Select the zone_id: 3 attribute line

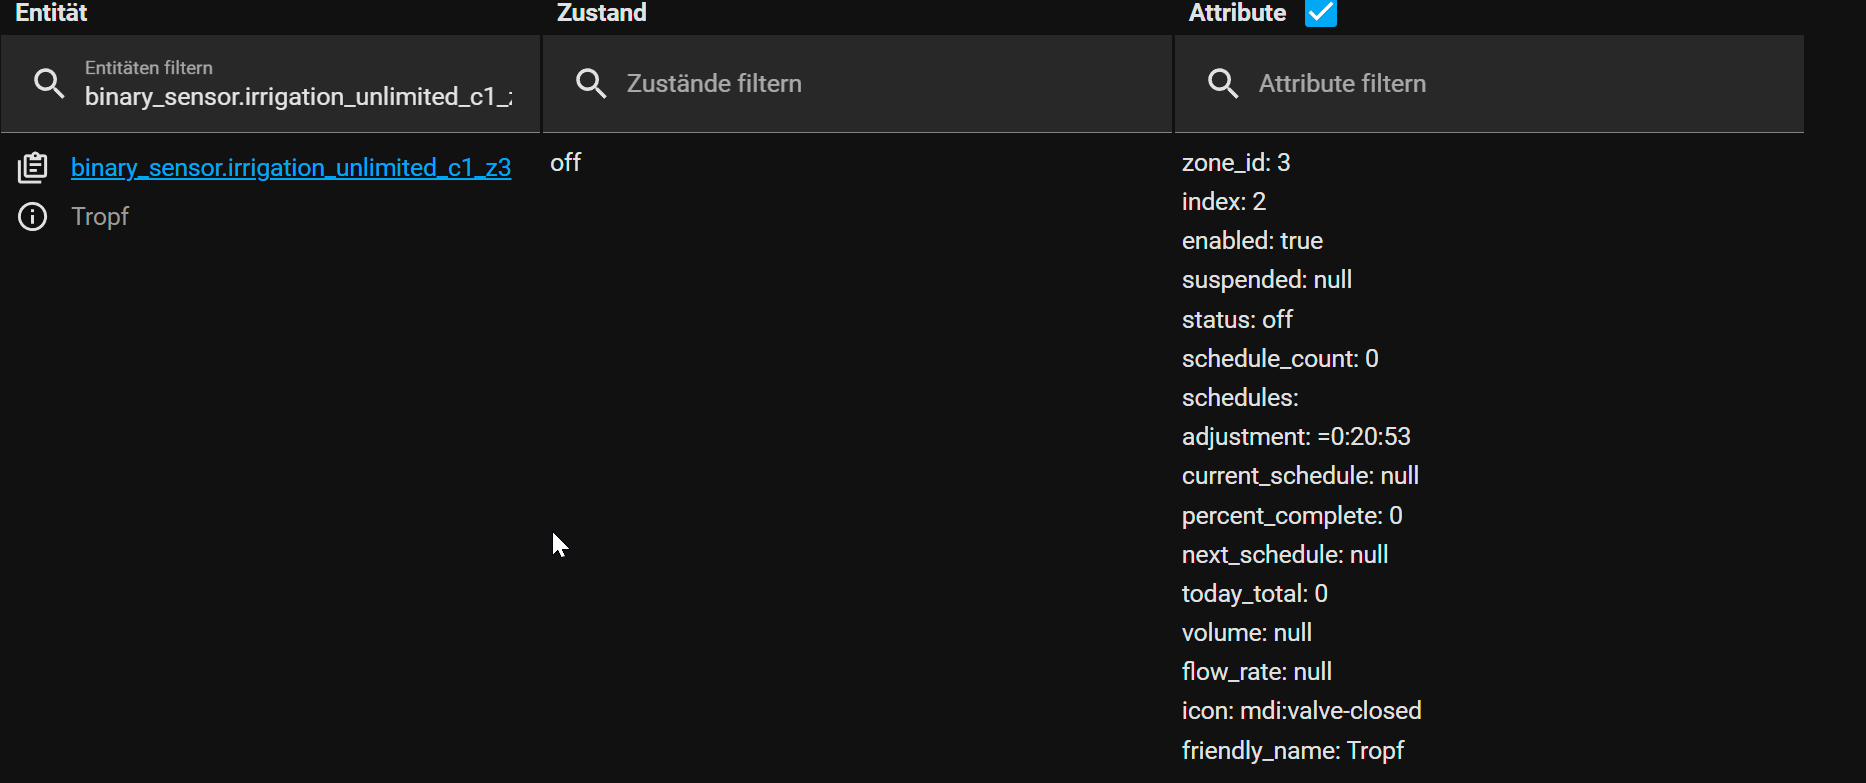coord(1236,163)
